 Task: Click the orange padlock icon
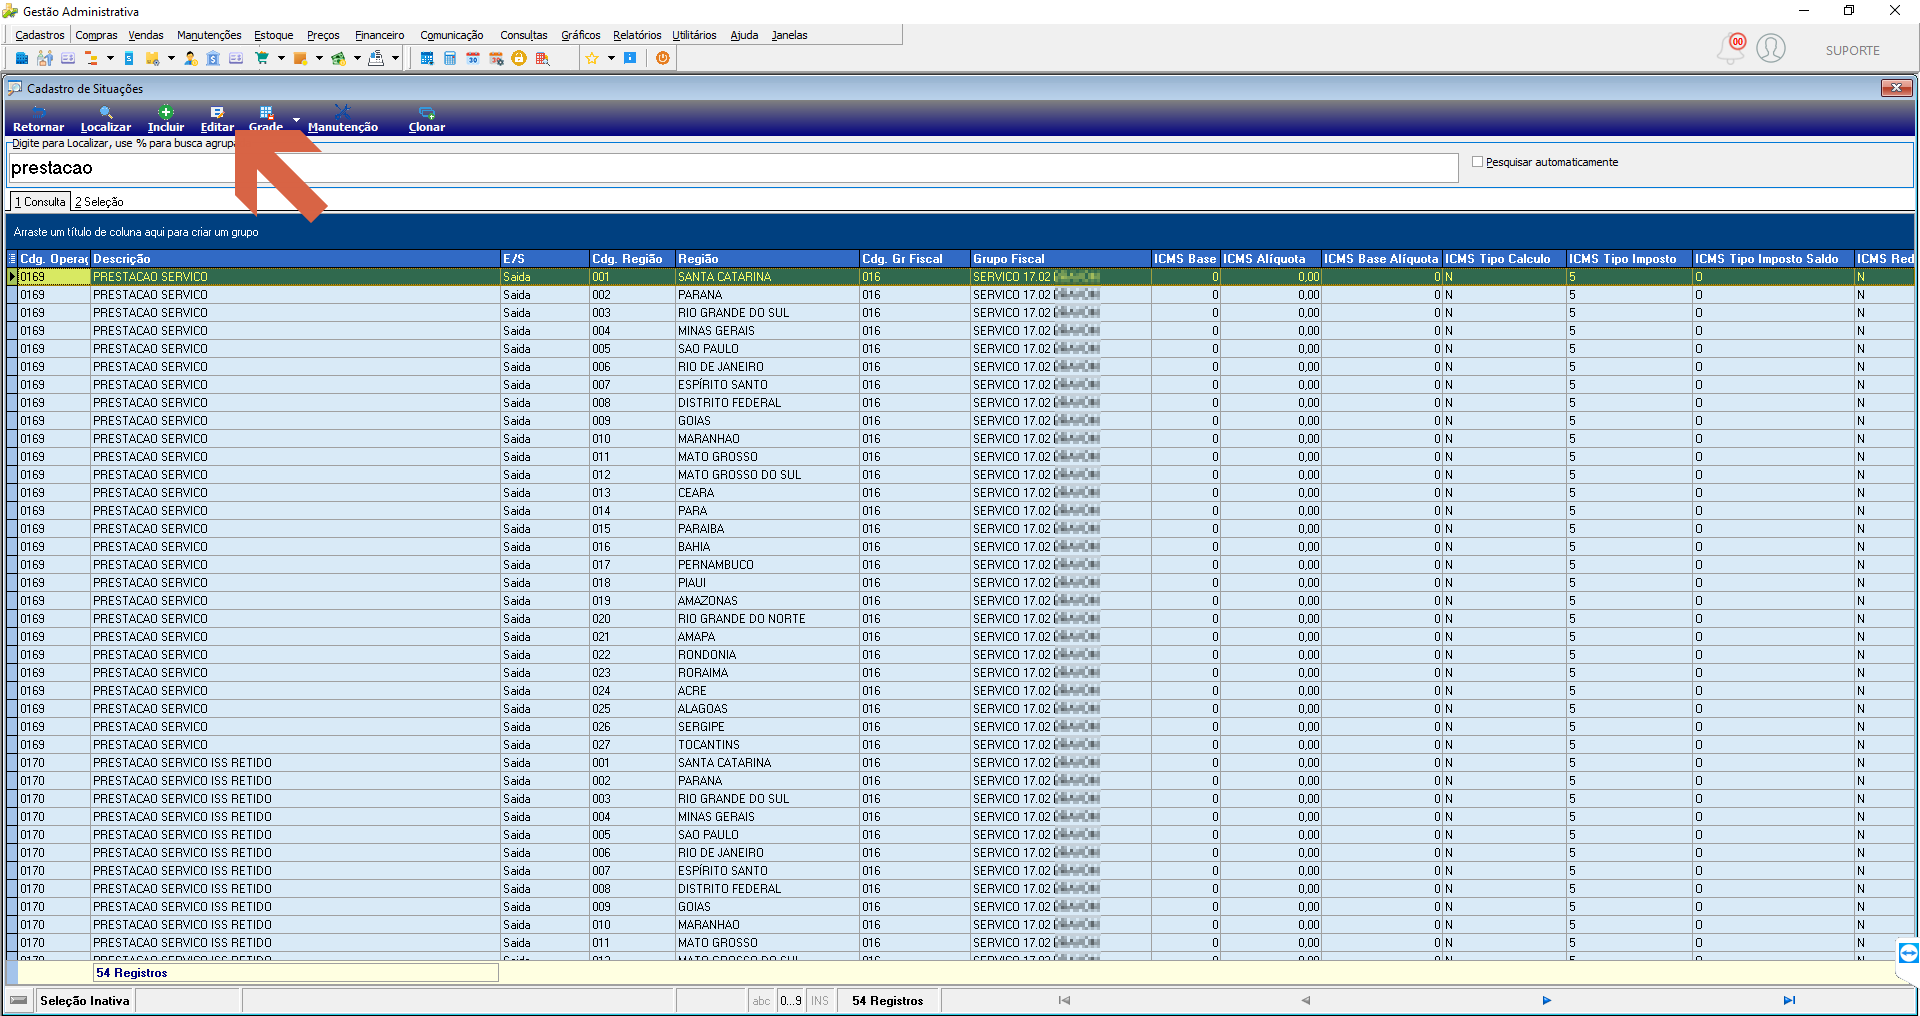point(519,58)
